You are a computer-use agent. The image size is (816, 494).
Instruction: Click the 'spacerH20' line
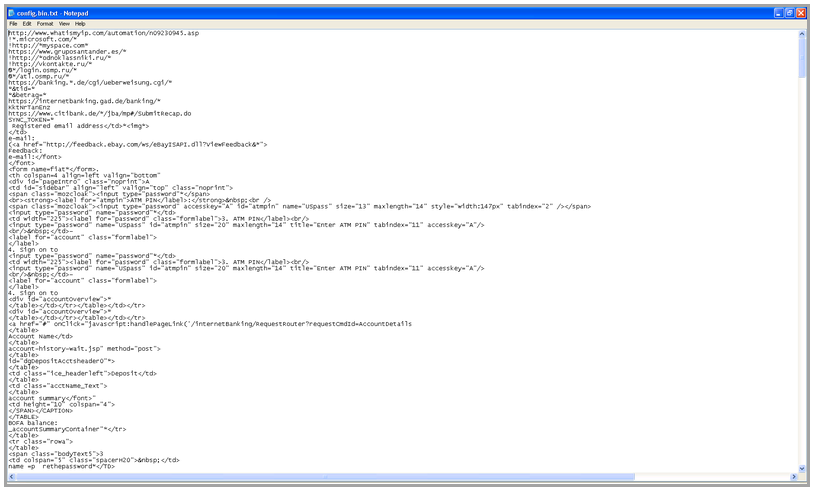tap(94, 460)
